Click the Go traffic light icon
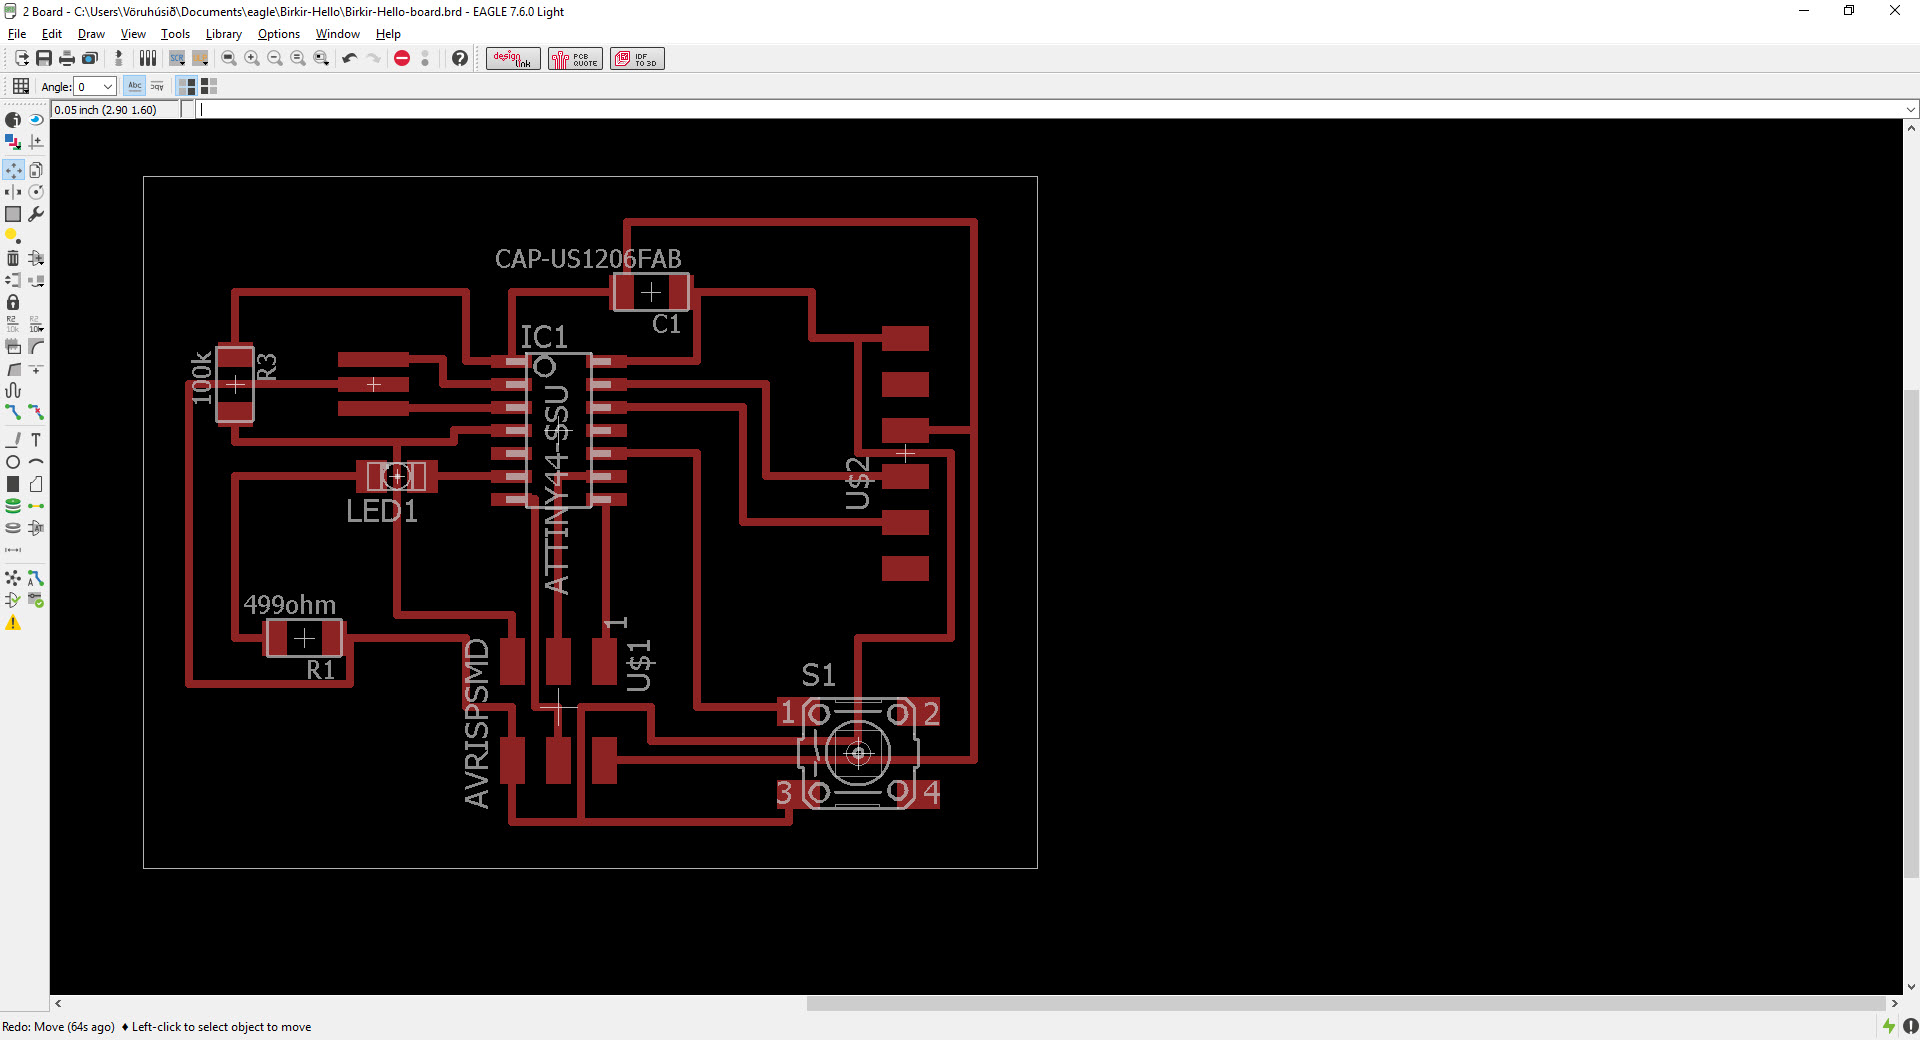 [425, 58]
